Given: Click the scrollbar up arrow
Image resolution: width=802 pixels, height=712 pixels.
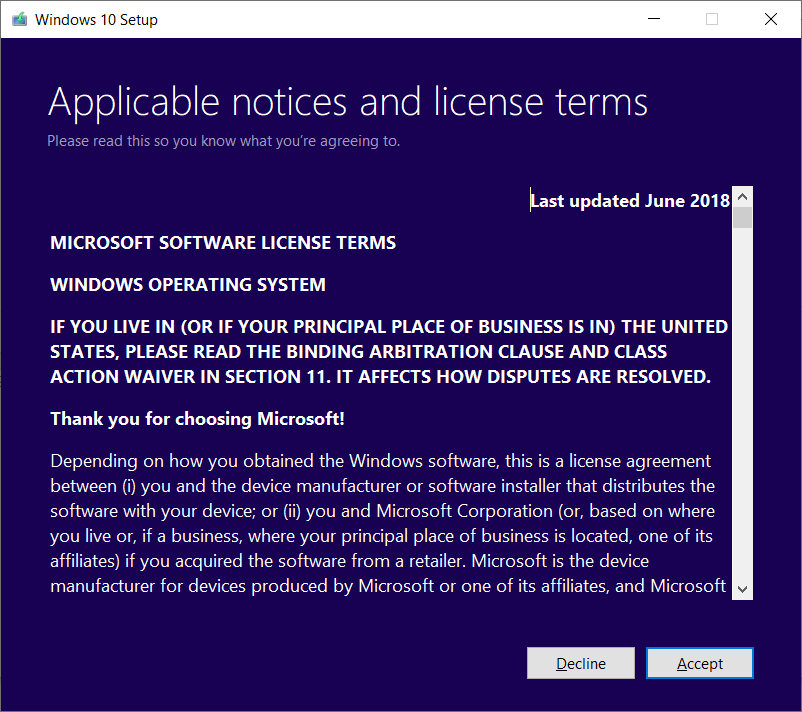Looking at the screenshot, I should pyautogui.click(x=743, y=196).
